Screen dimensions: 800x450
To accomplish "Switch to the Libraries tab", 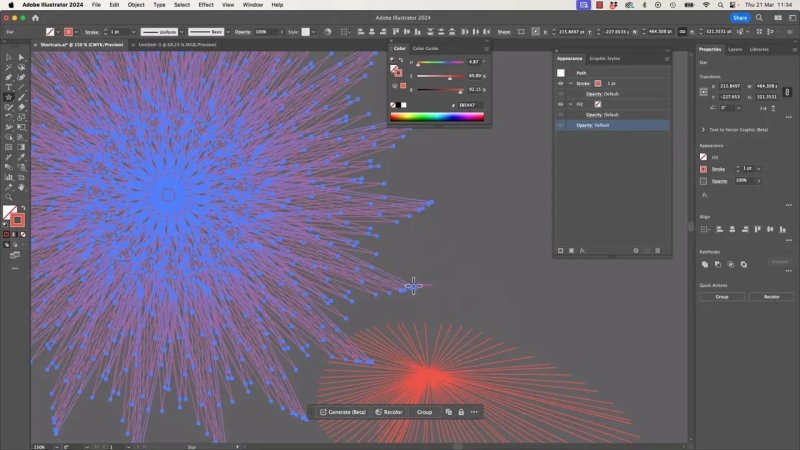I will click(x=759, y=49).
